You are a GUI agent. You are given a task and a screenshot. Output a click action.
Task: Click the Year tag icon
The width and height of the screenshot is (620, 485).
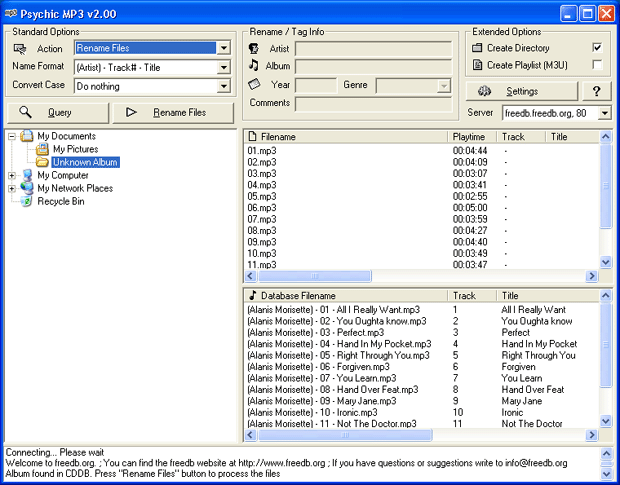254,84
